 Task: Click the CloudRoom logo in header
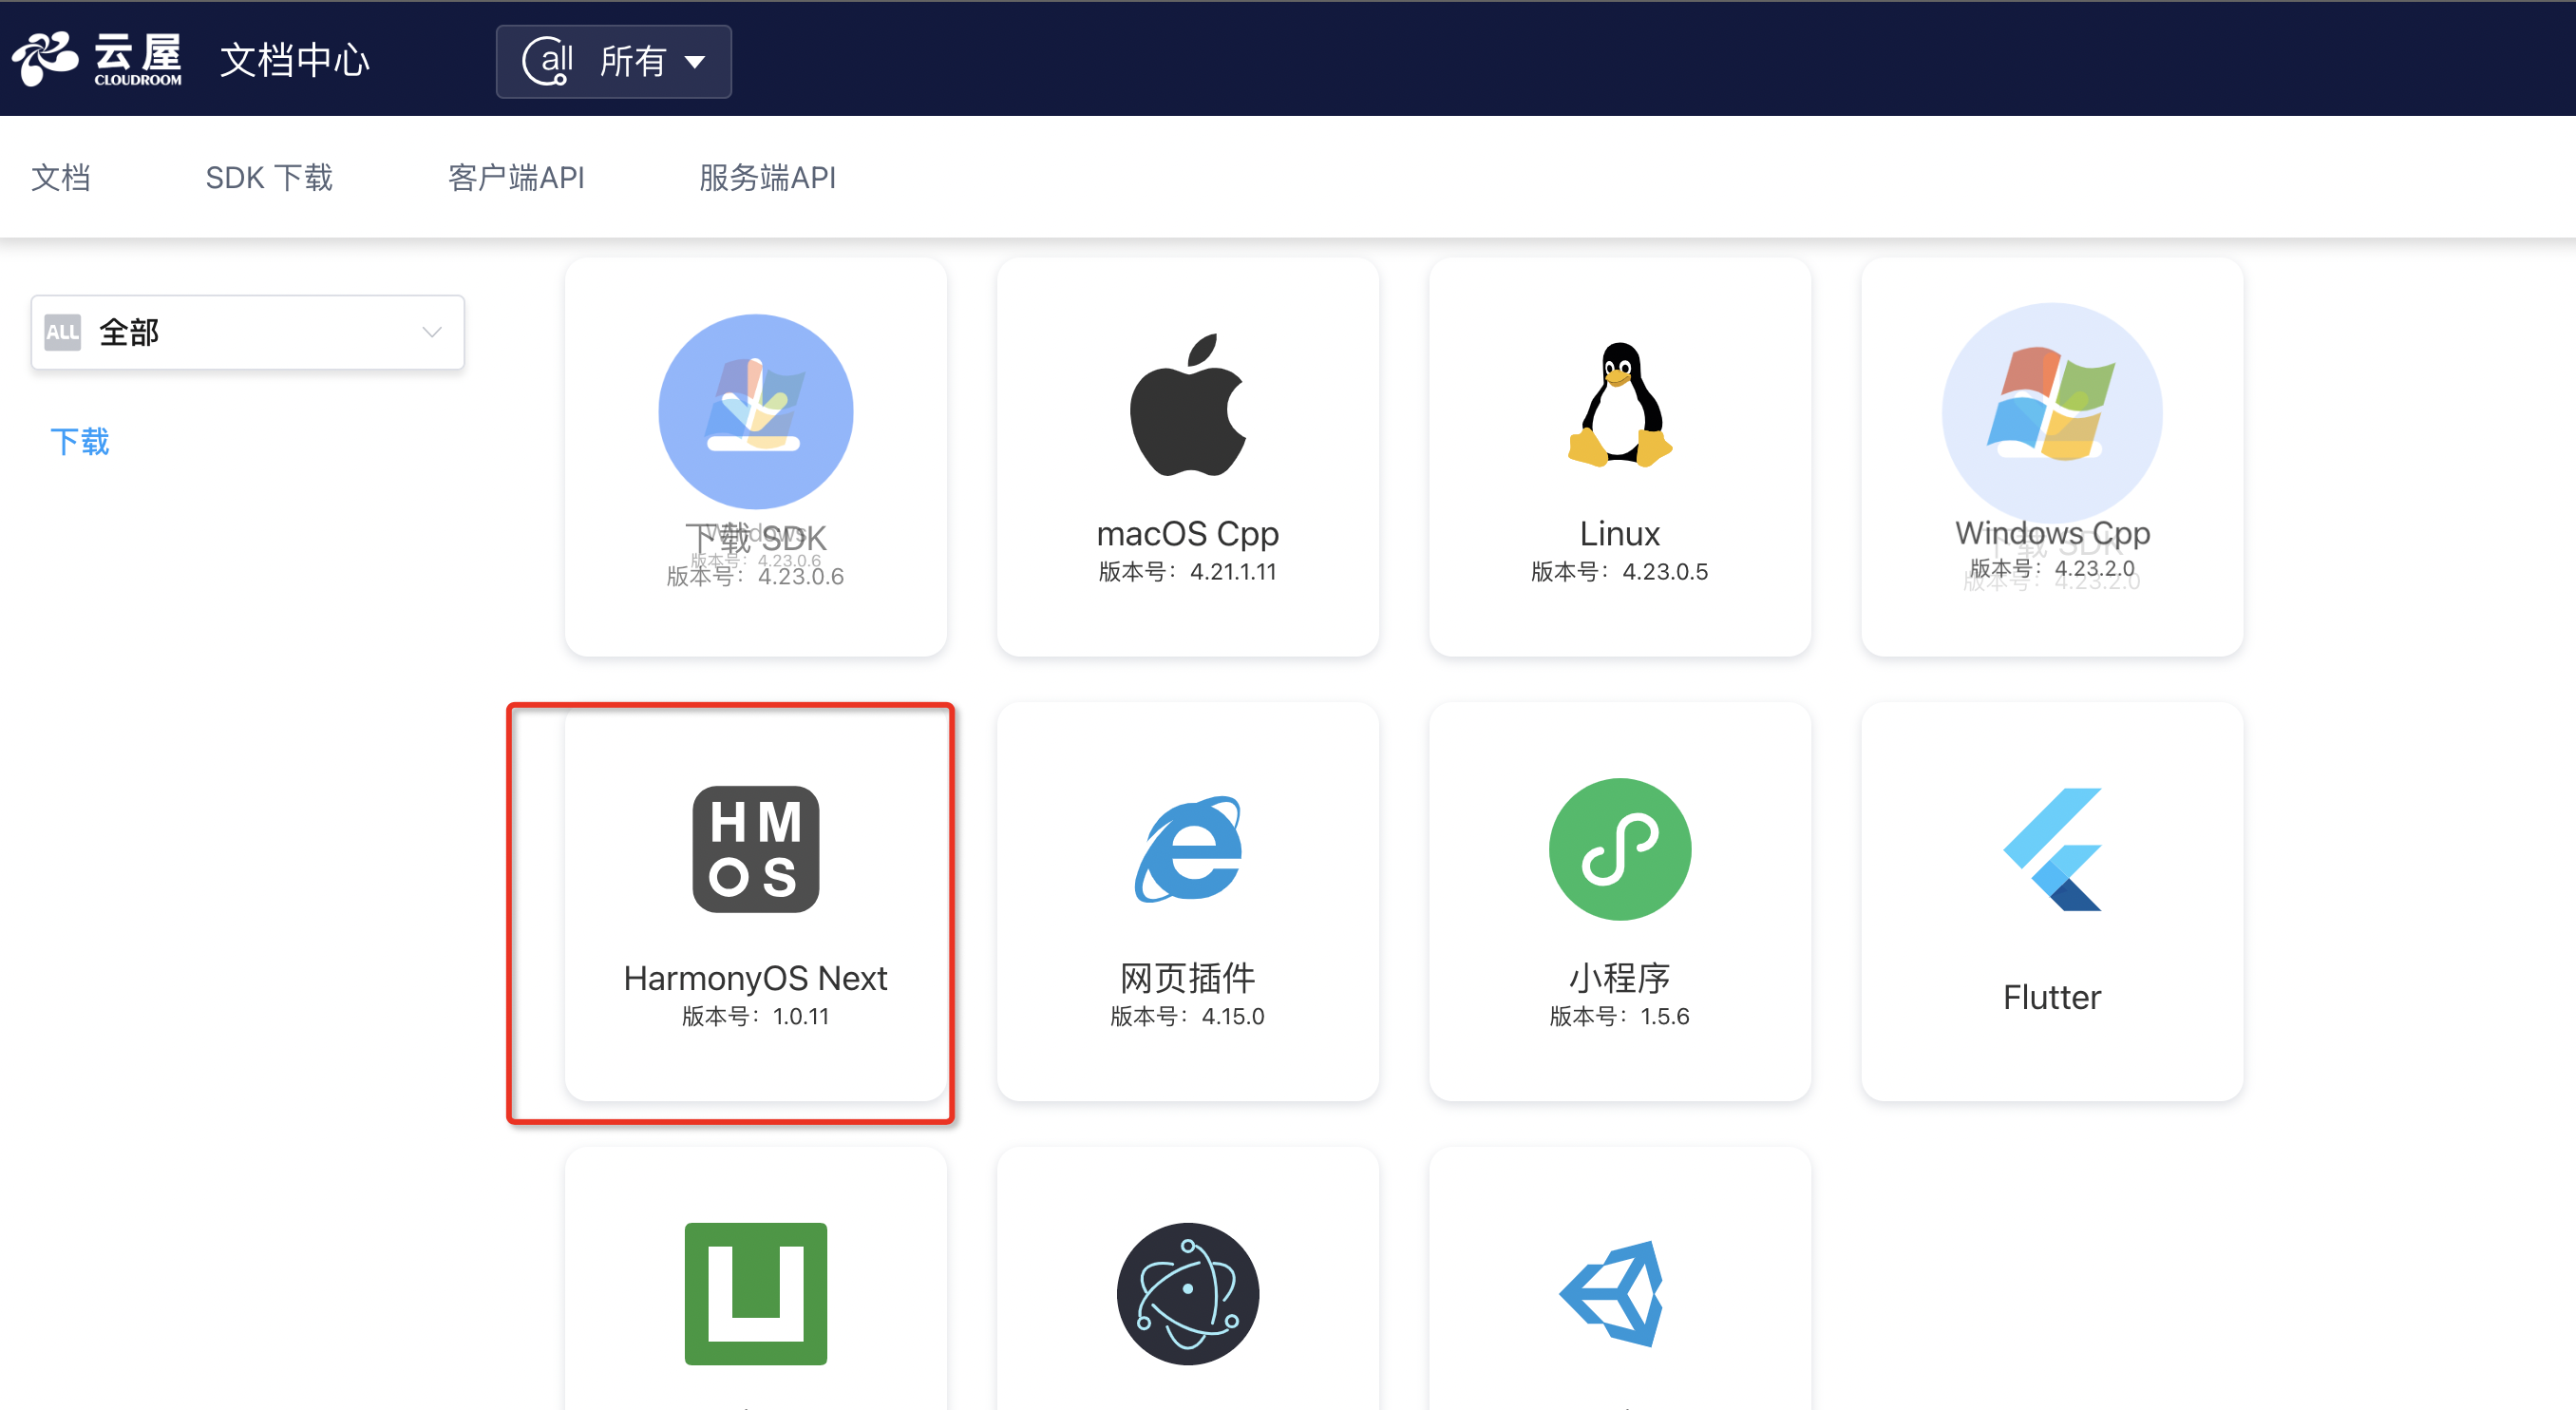97,59
